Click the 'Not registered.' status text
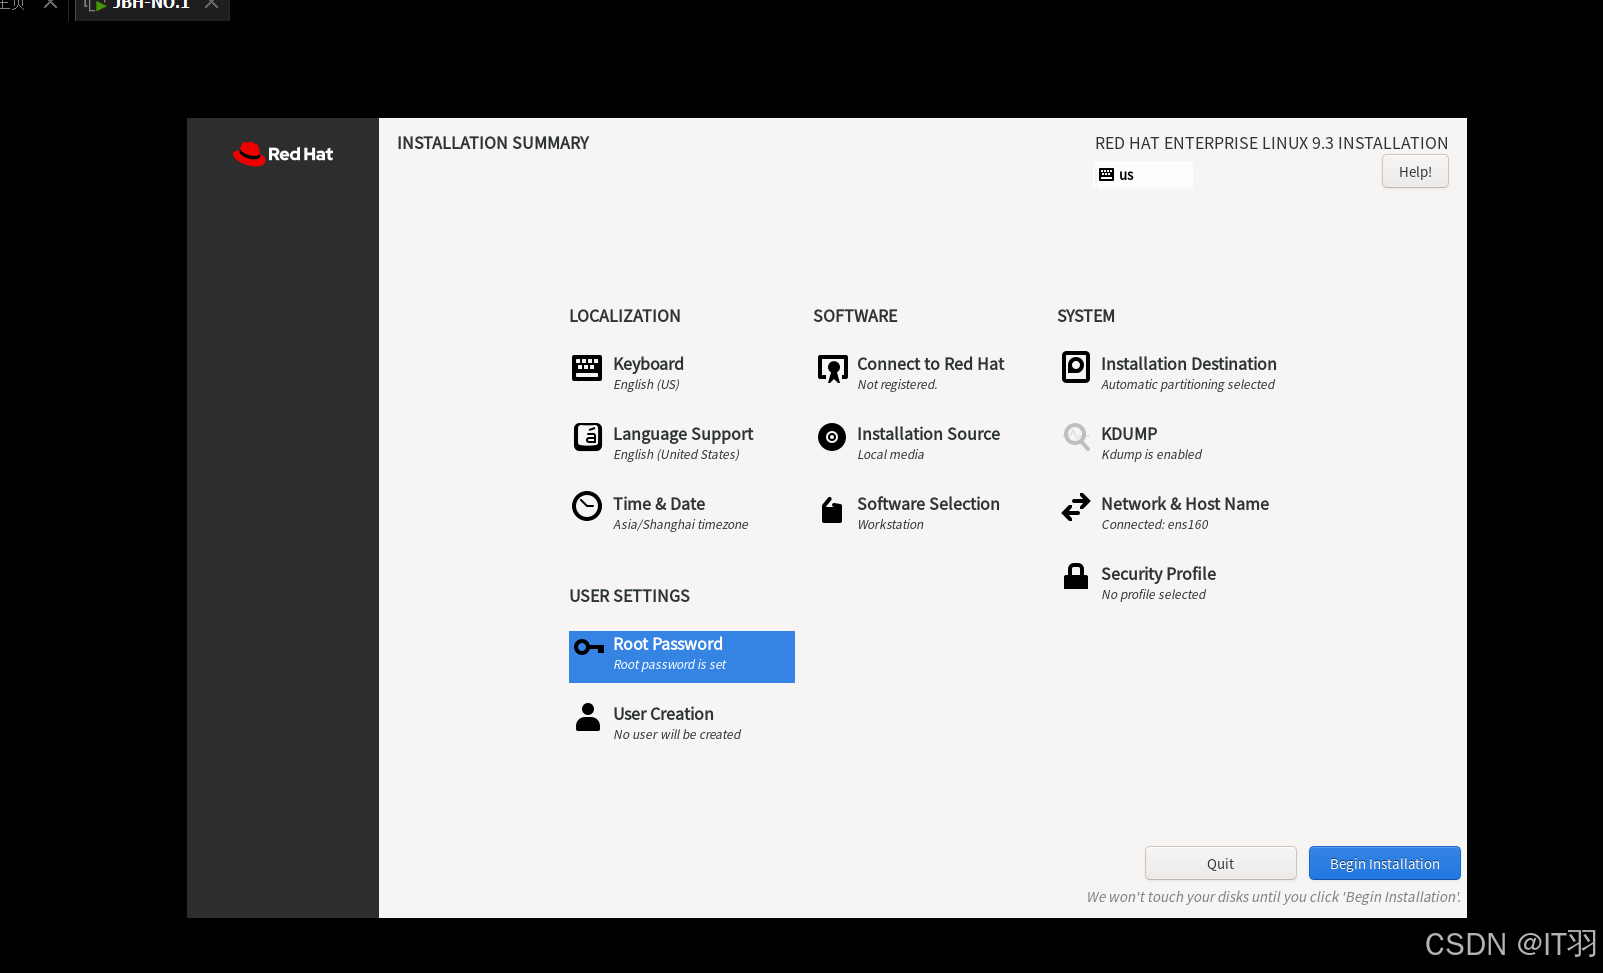Viewport: 1603px width, 973px height. [897, 385]
